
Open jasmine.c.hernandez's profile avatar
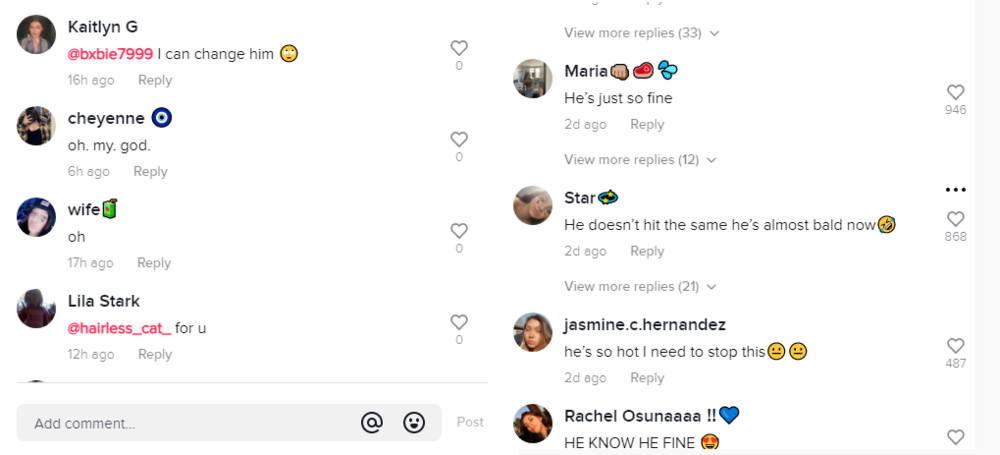coord(533,332)
